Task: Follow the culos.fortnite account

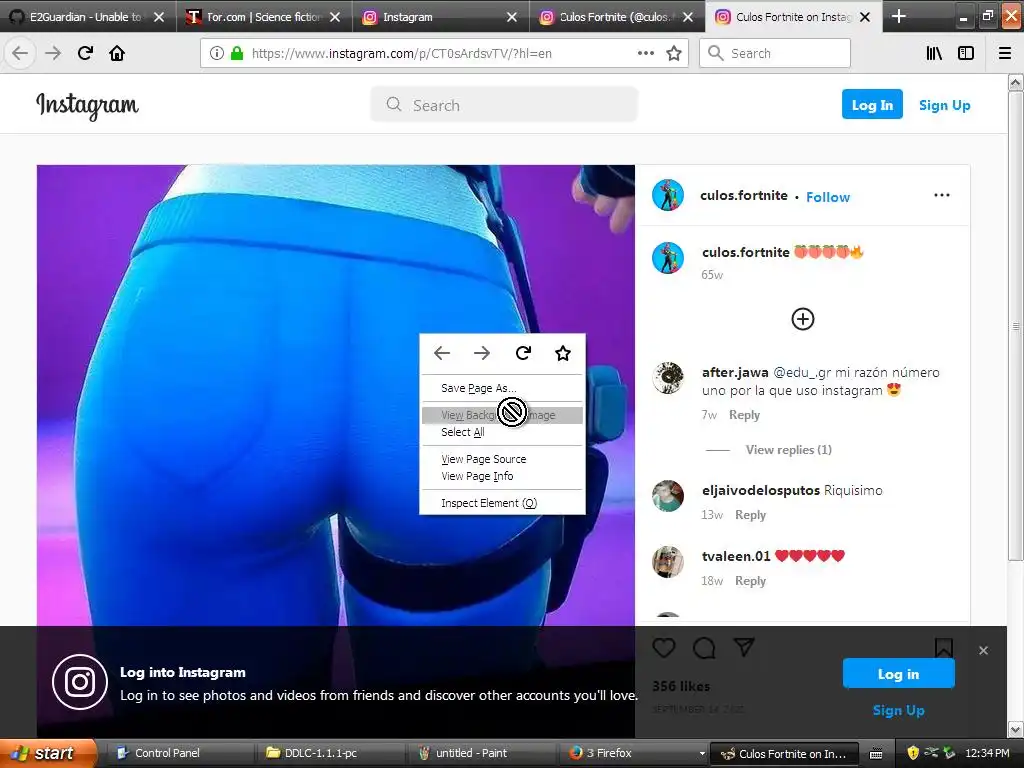Action: click(827, 197)
